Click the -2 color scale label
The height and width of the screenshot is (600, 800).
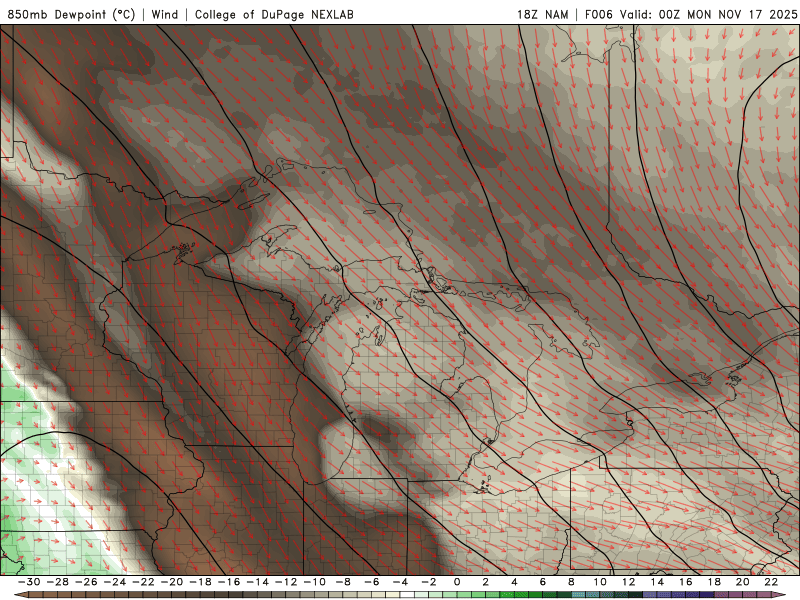429,582
